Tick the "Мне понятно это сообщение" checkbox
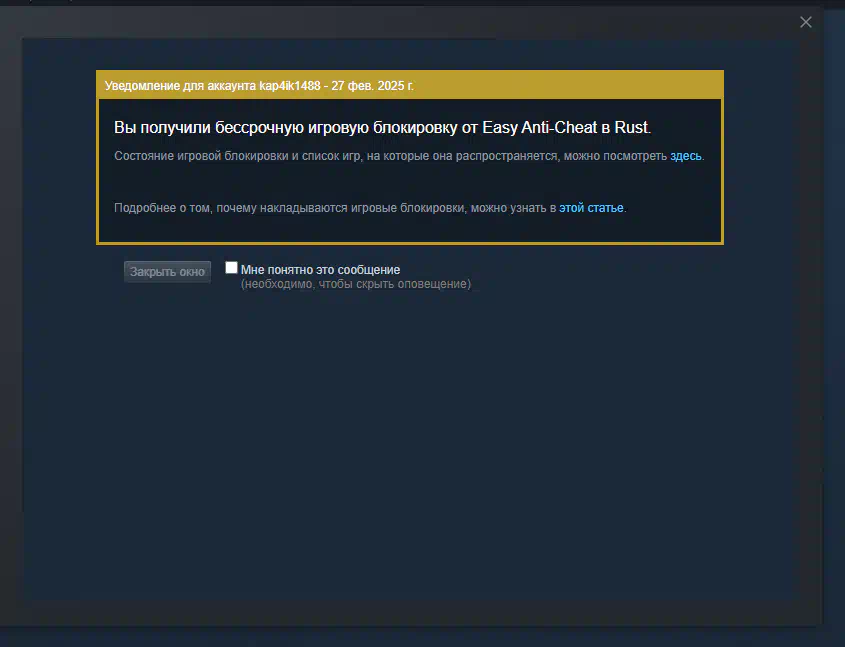This screenshot has width=845, height=647. (x=231, y=268)
